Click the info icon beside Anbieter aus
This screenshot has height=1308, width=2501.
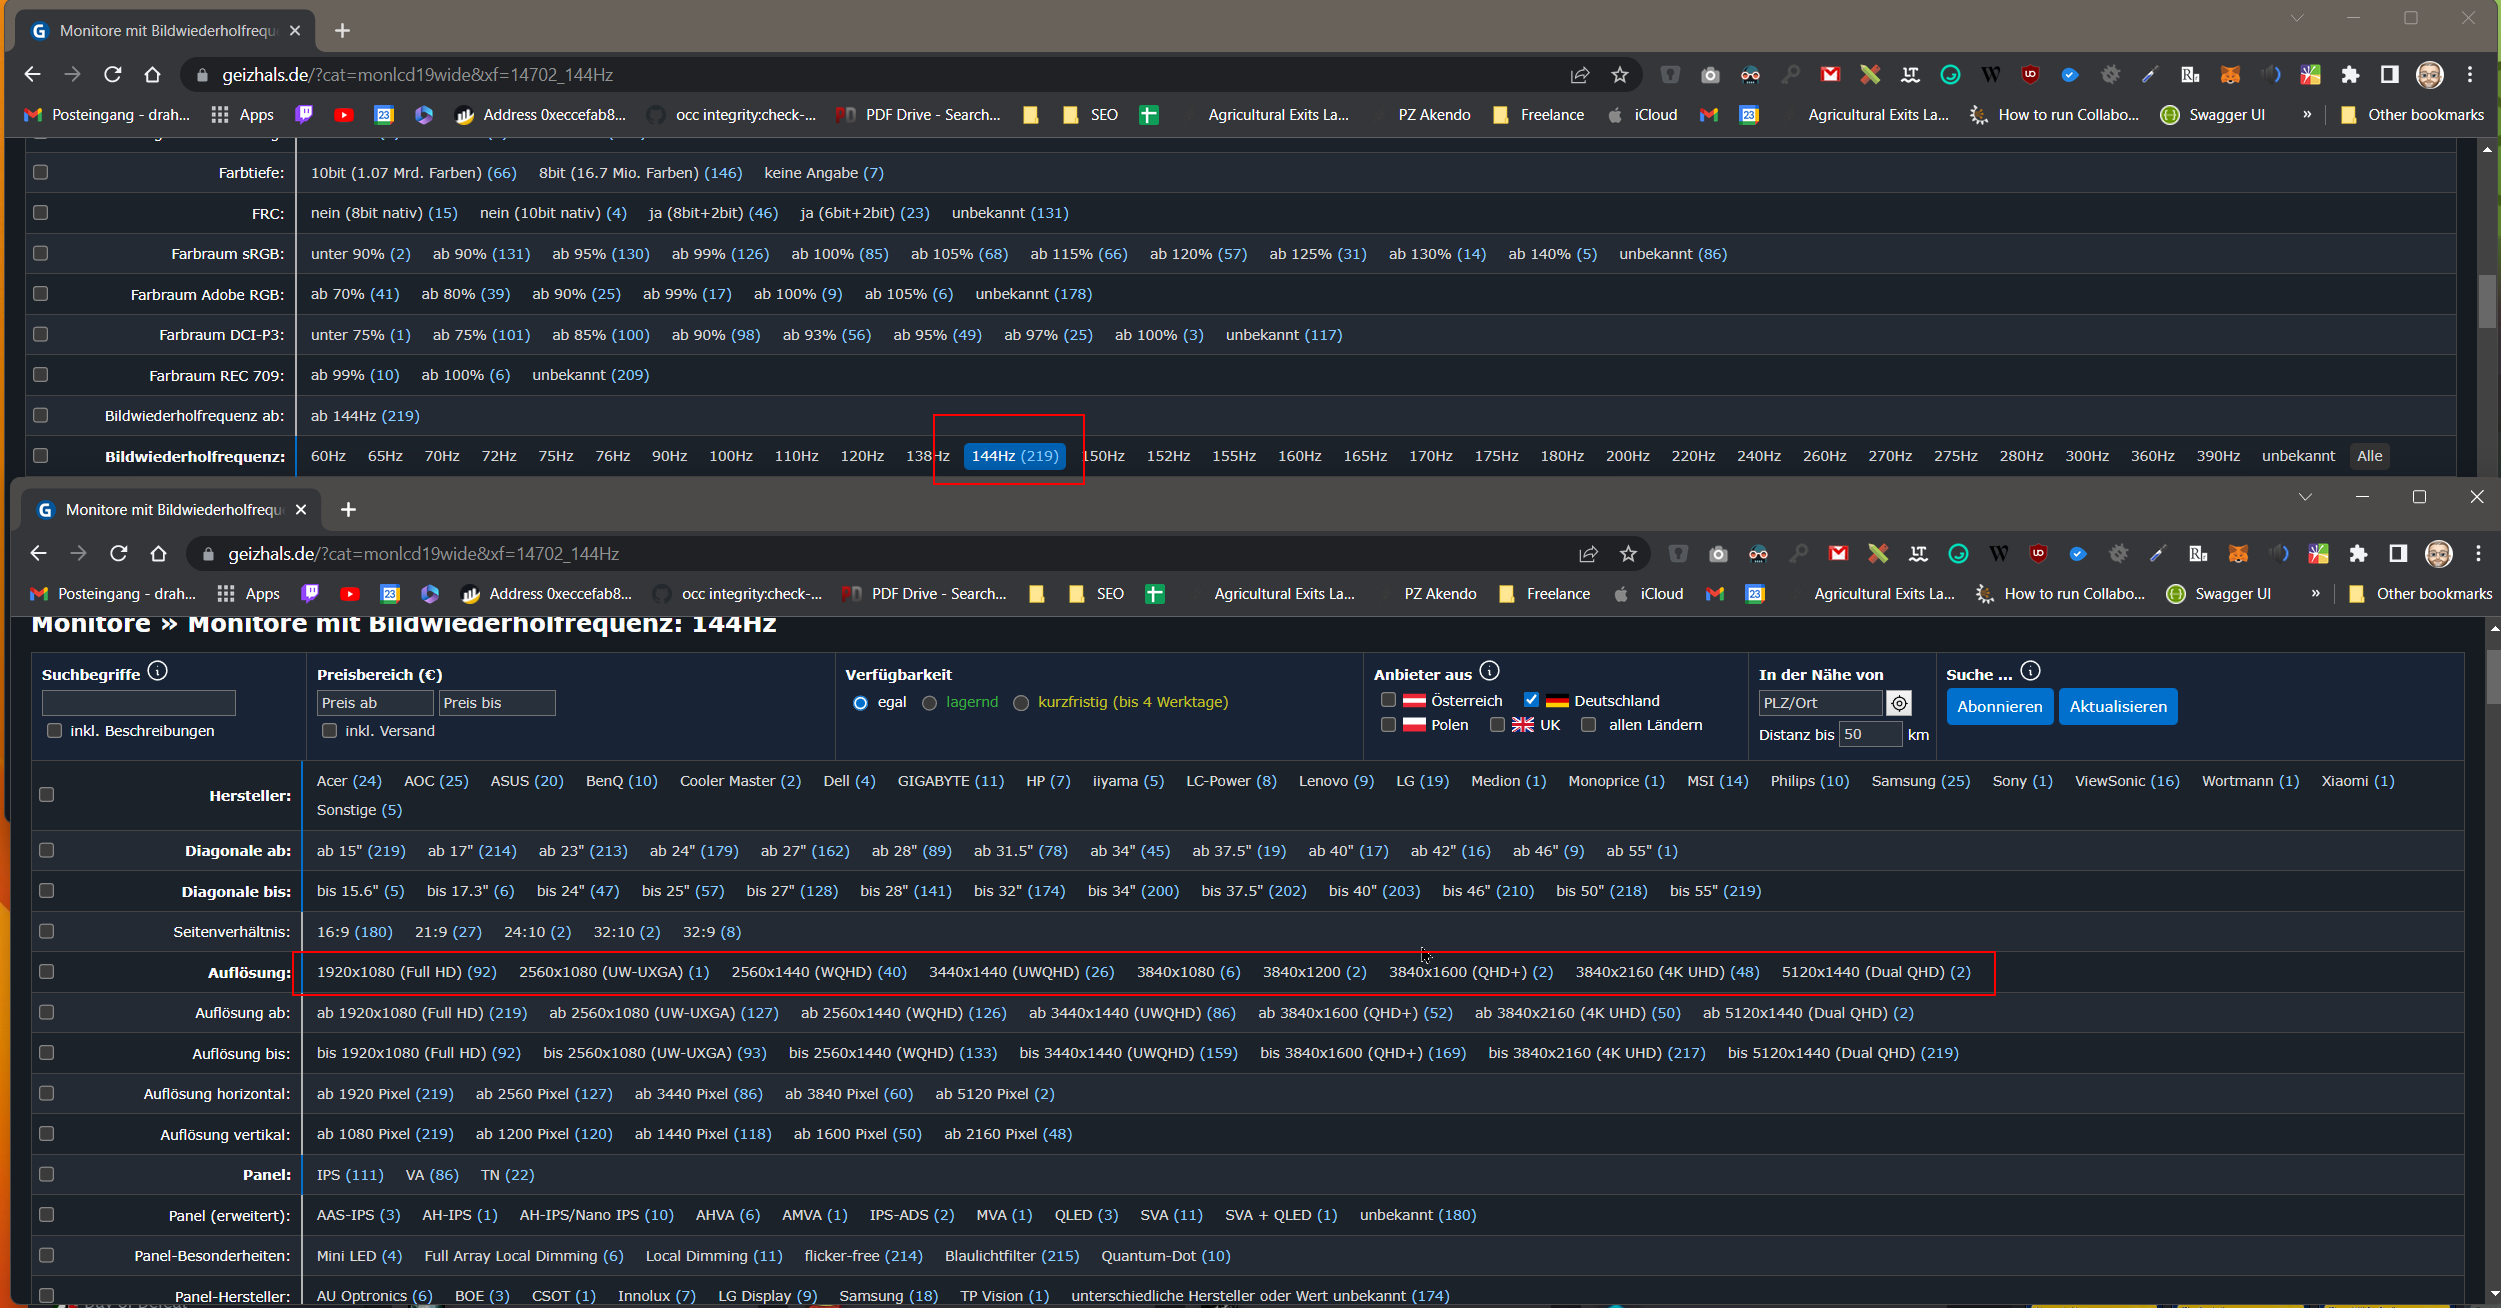1489,671
